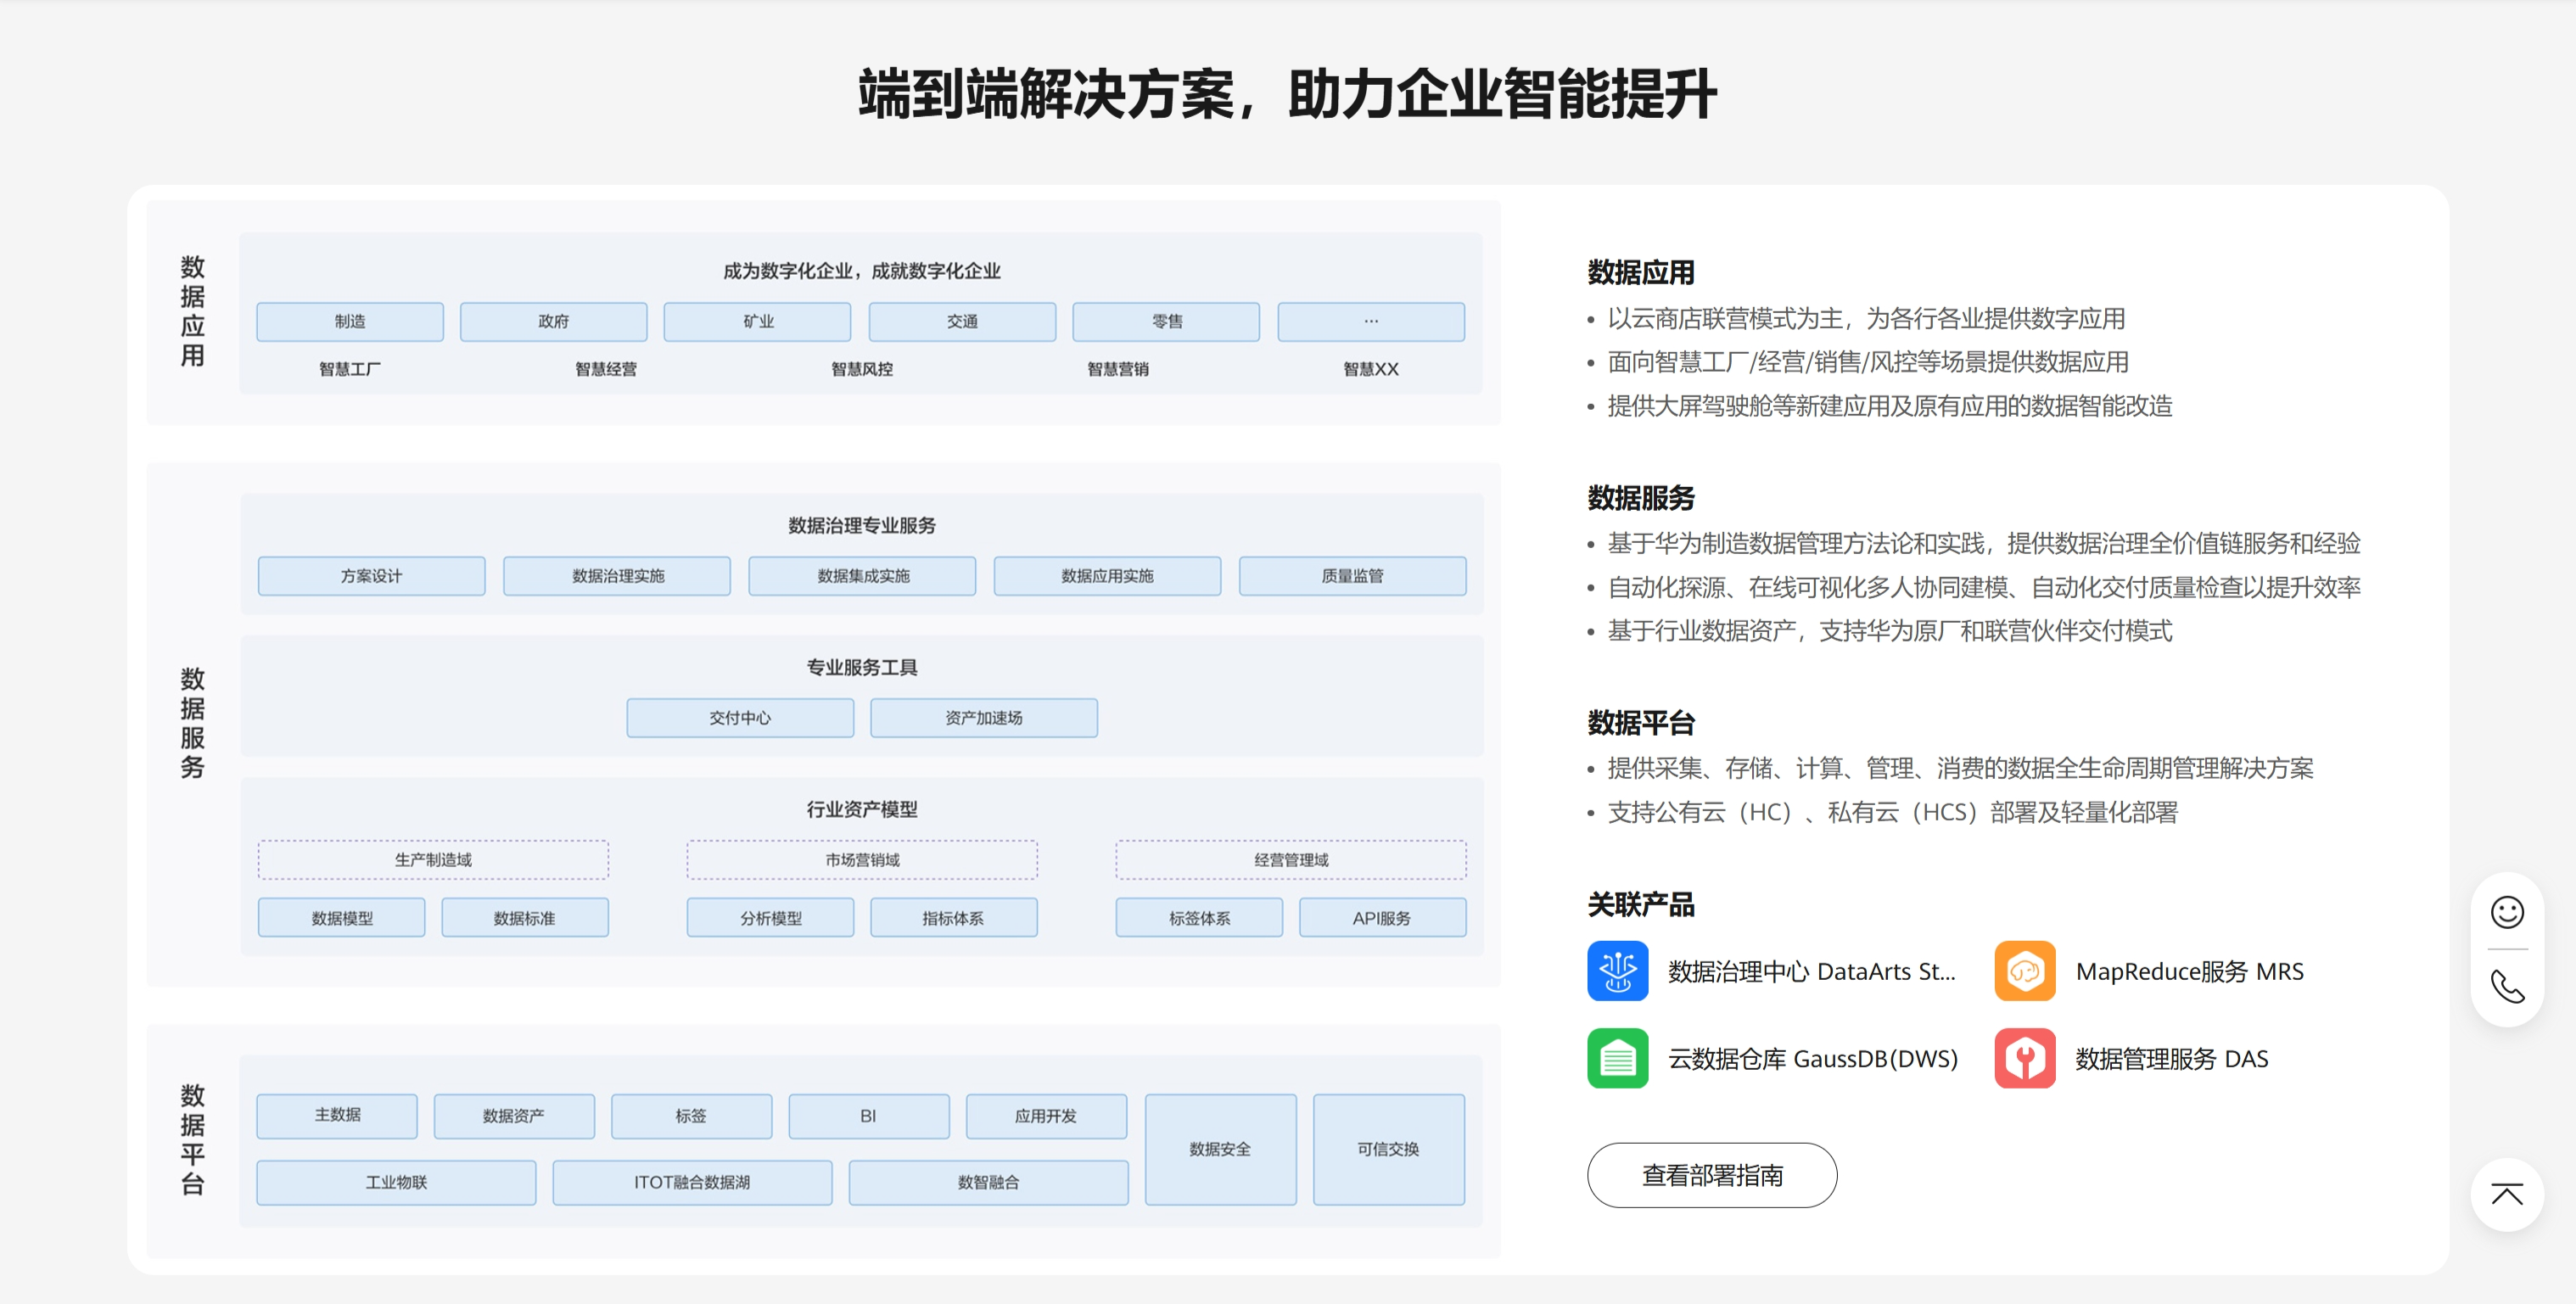Image resolution: width=2576 pixels, height=1304 pixels.
Task: Click the 数据安全 box
Action: [1220, 1149]
